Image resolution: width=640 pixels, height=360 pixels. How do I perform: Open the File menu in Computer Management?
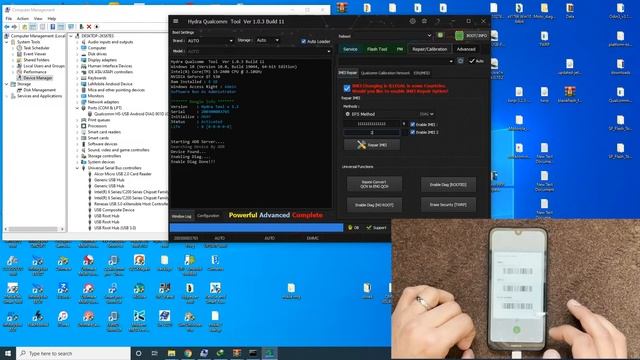pos(9,18)
